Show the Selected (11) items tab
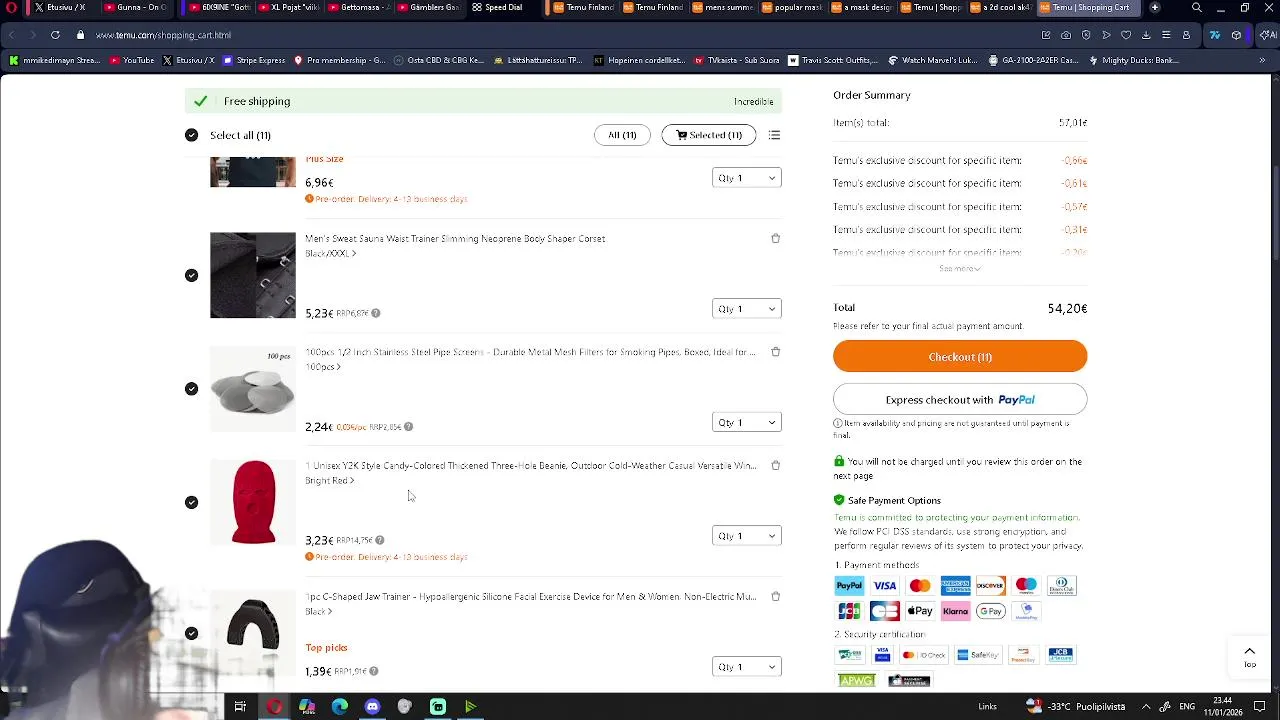This screenshot has height=720, width=1280. tap(708, 135)
